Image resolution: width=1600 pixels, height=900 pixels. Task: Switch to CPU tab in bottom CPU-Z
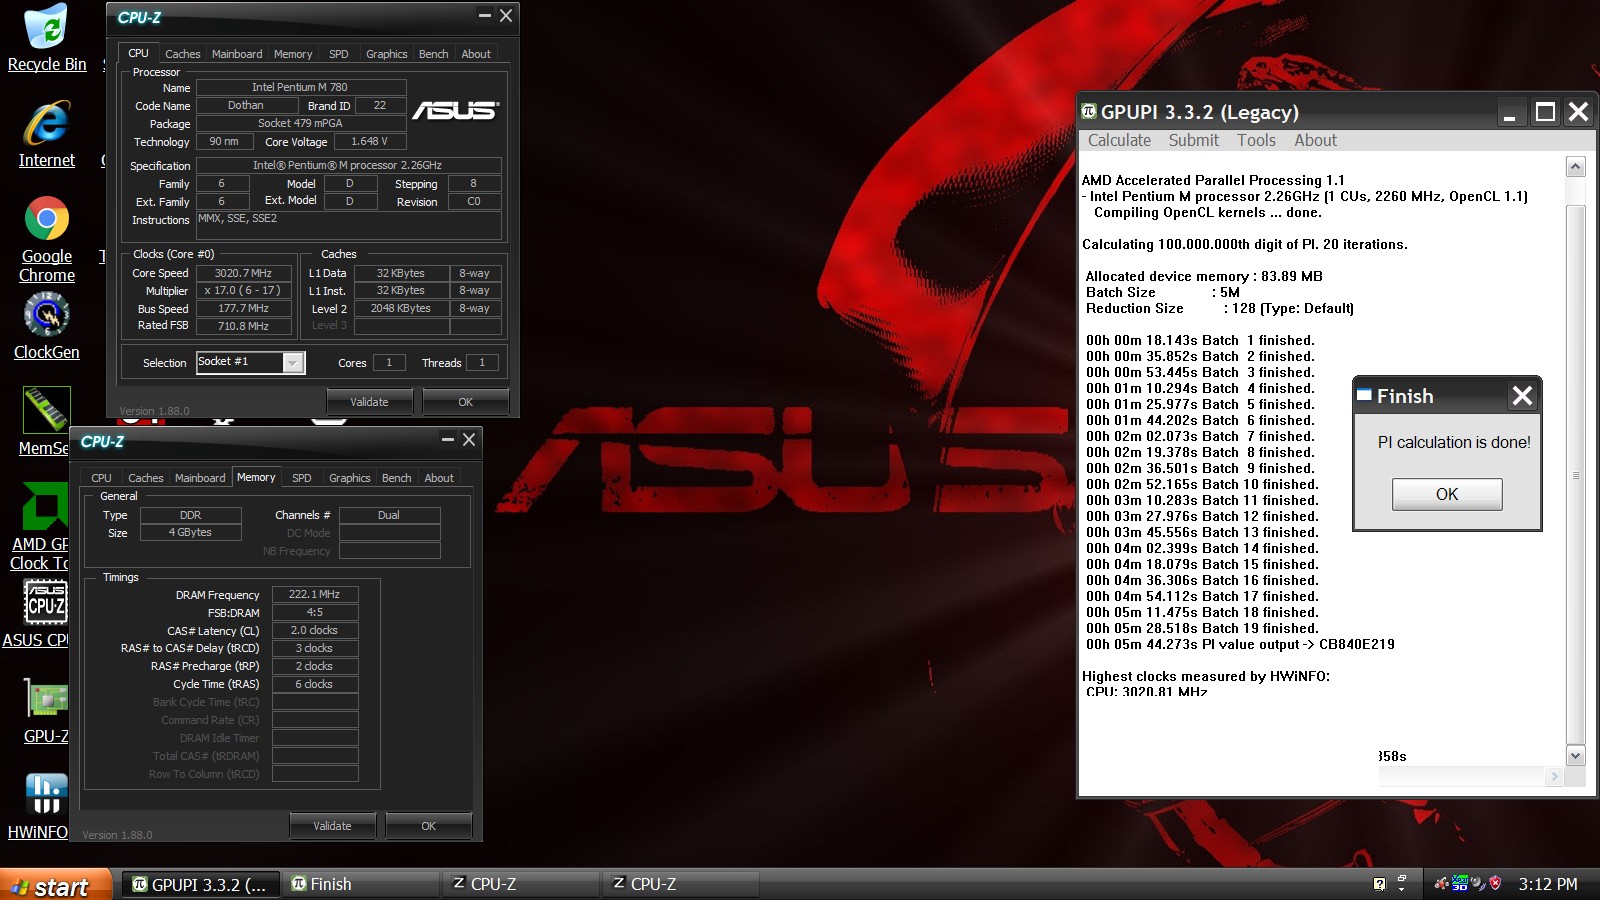click(x=101, y=478)
